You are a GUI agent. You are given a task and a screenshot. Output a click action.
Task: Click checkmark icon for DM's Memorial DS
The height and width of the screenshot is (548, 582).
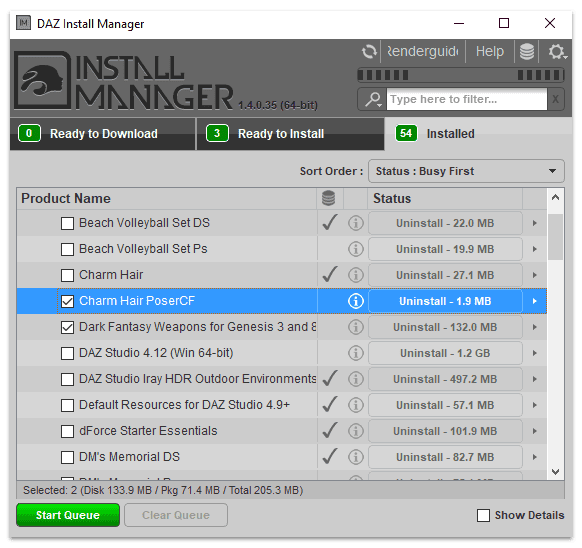click(x=330, y=456)
